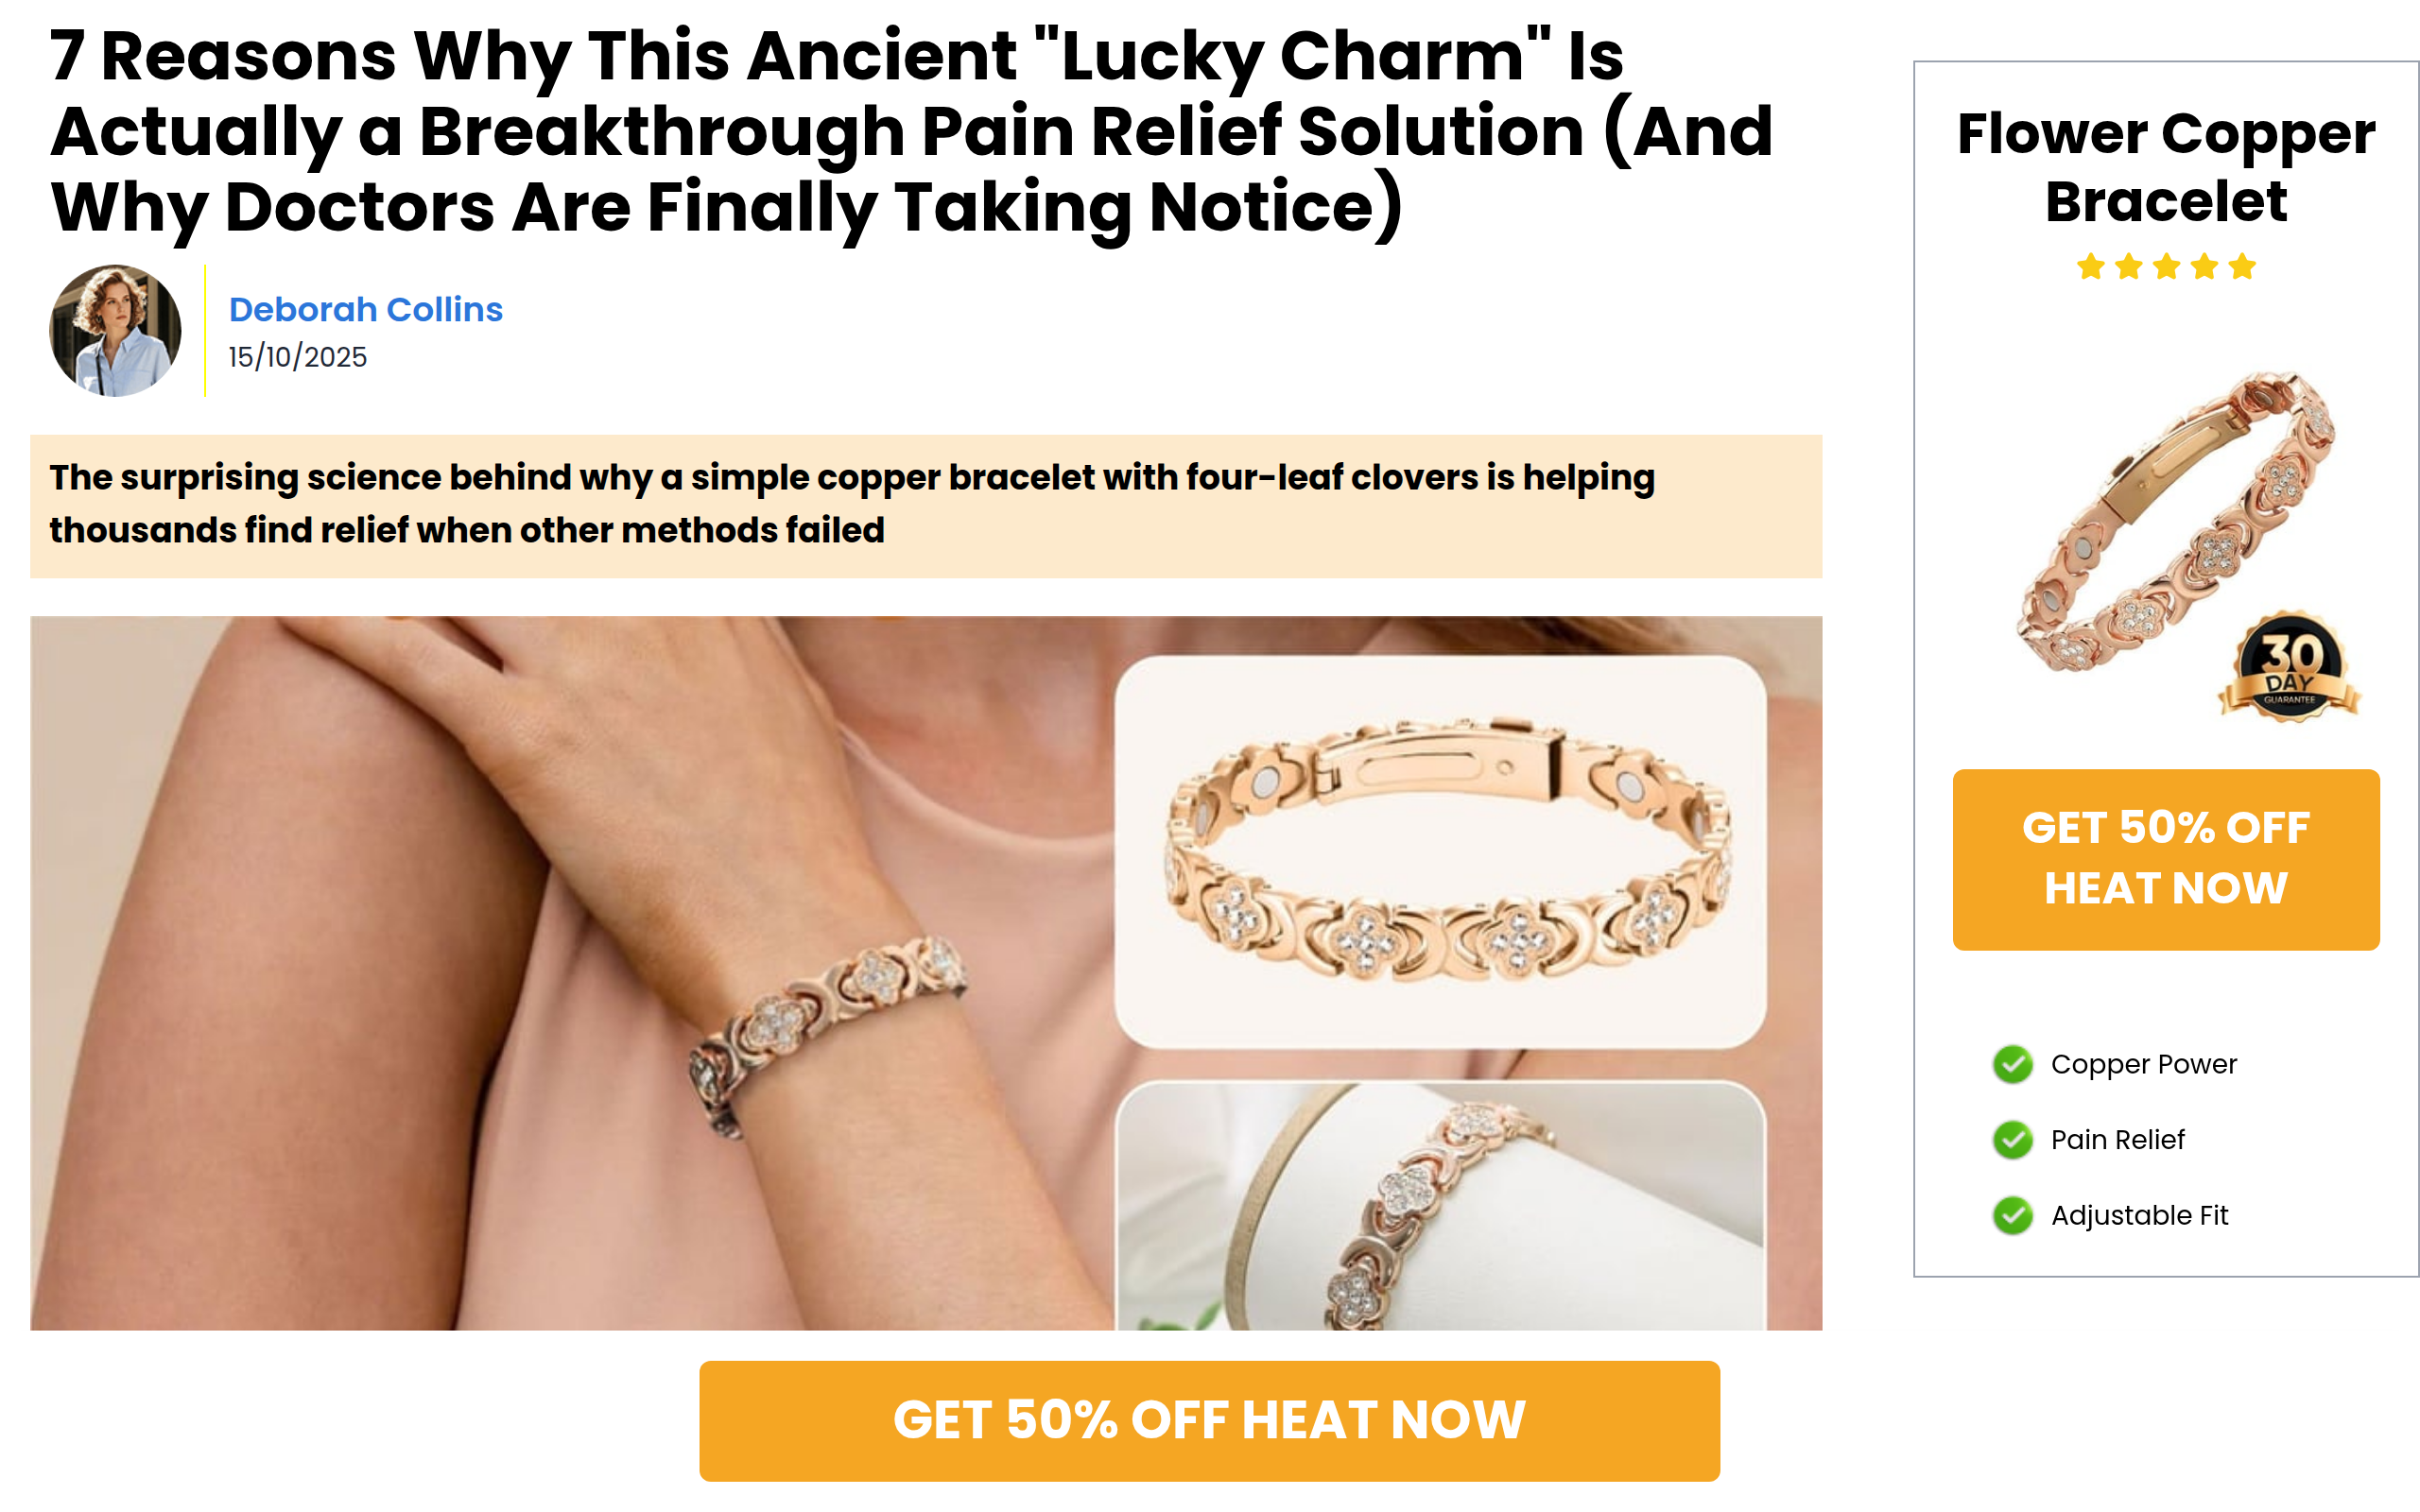Click the green checkmark next to Copper Power
Screen dimensions: 2420x1512
(x=2012, y=1064)
